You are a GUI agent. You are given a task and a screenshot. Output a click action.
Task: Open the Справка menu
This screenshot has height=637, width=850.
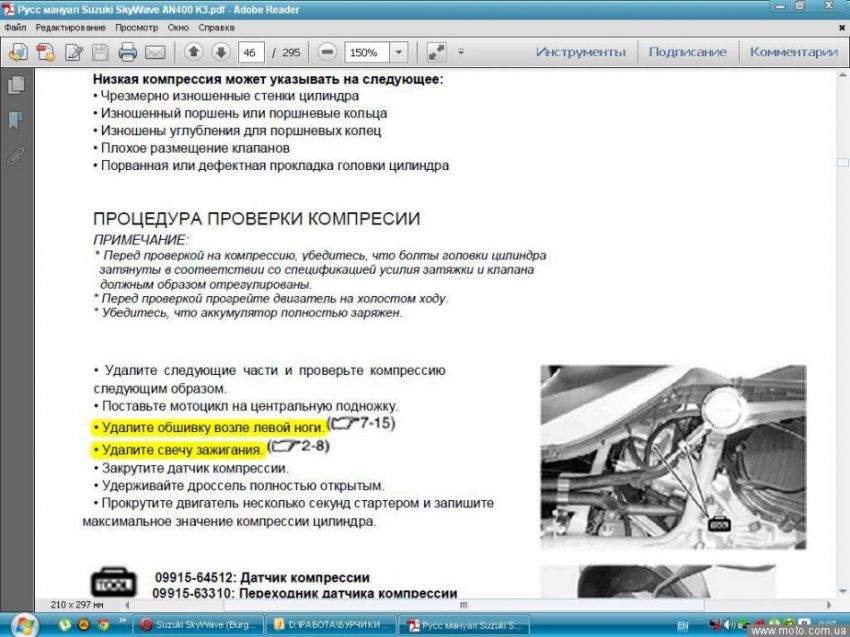pos(216,28)
